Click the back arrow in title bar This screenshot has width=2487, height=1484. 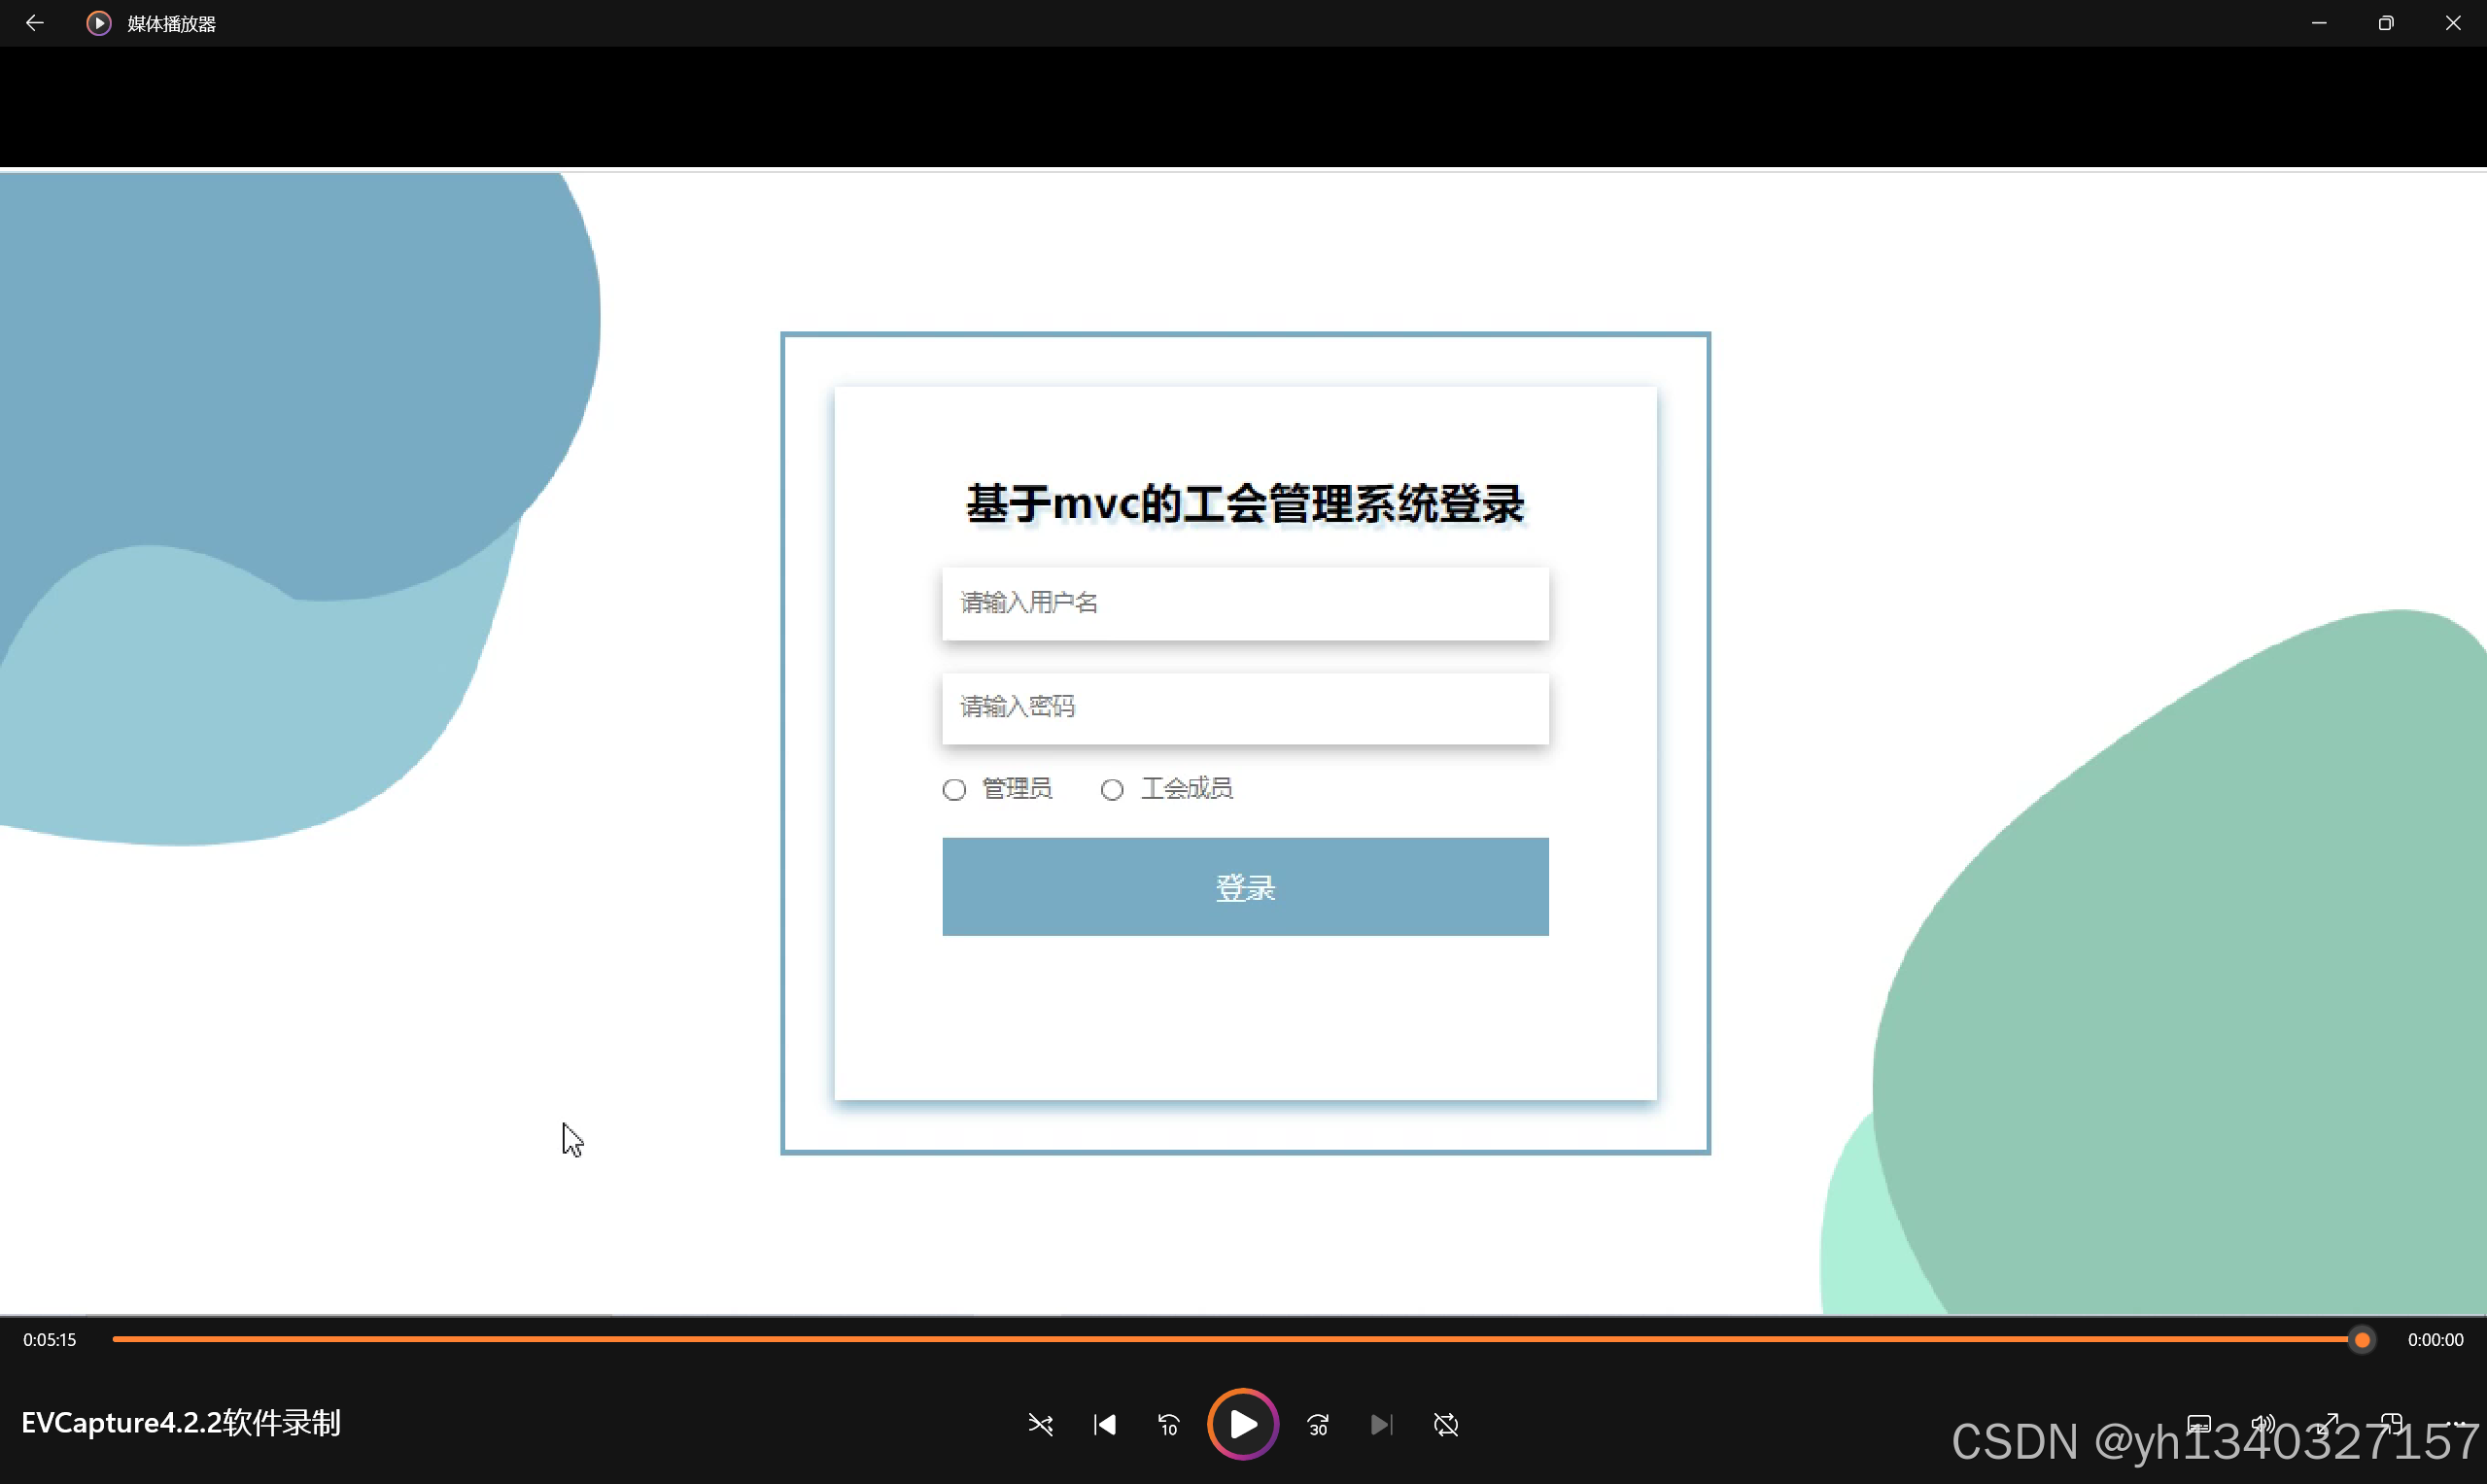[x=35, y=23]
